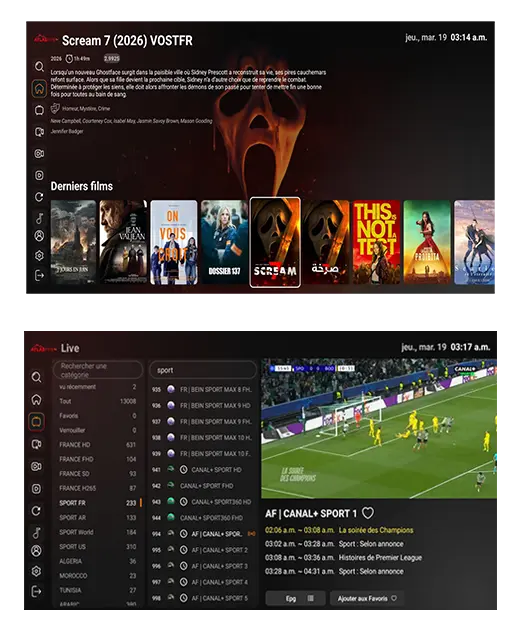Open Favoris category
The image size is (520, 630).
[x=98, y=416]
